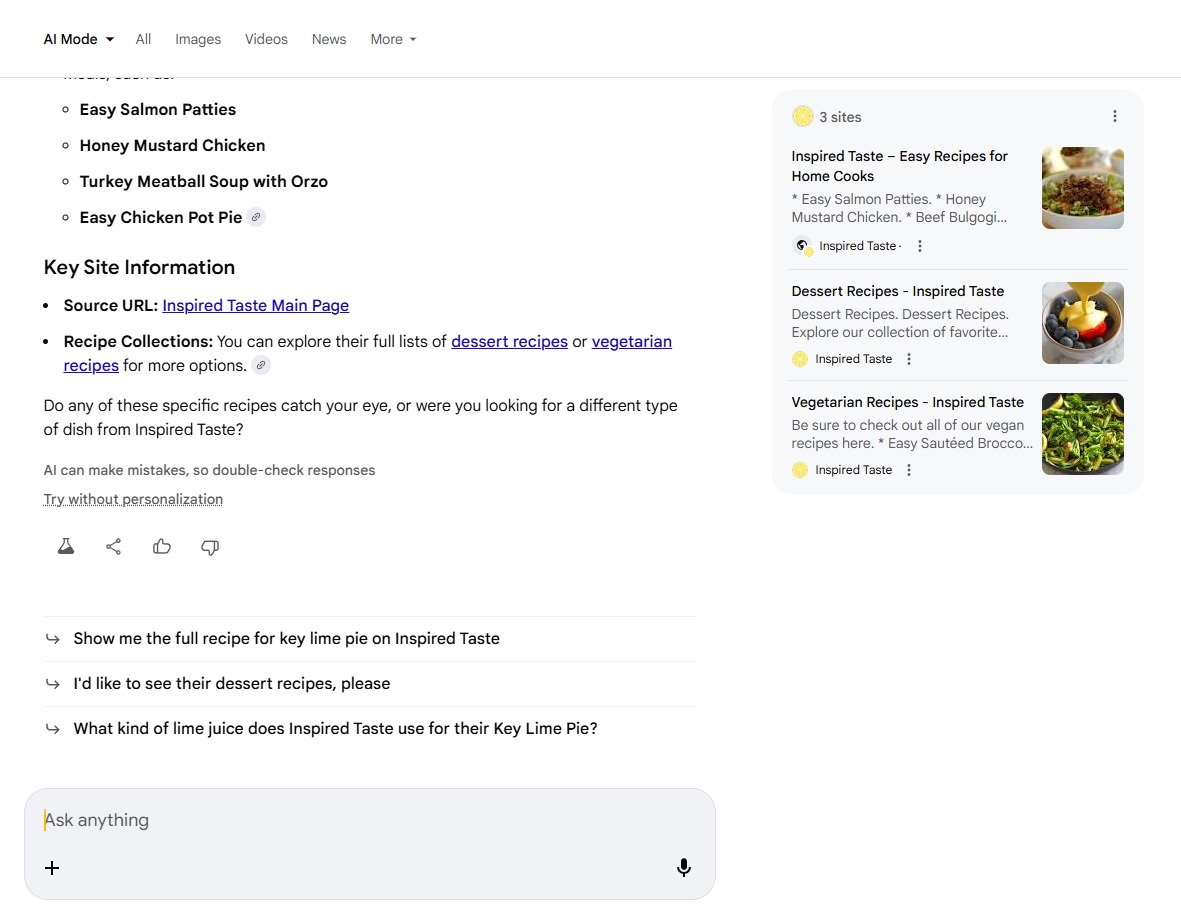Open link icon beside Easy Chicken Pot Pie
Screen dimensions: 1181x919
(257, 217)
